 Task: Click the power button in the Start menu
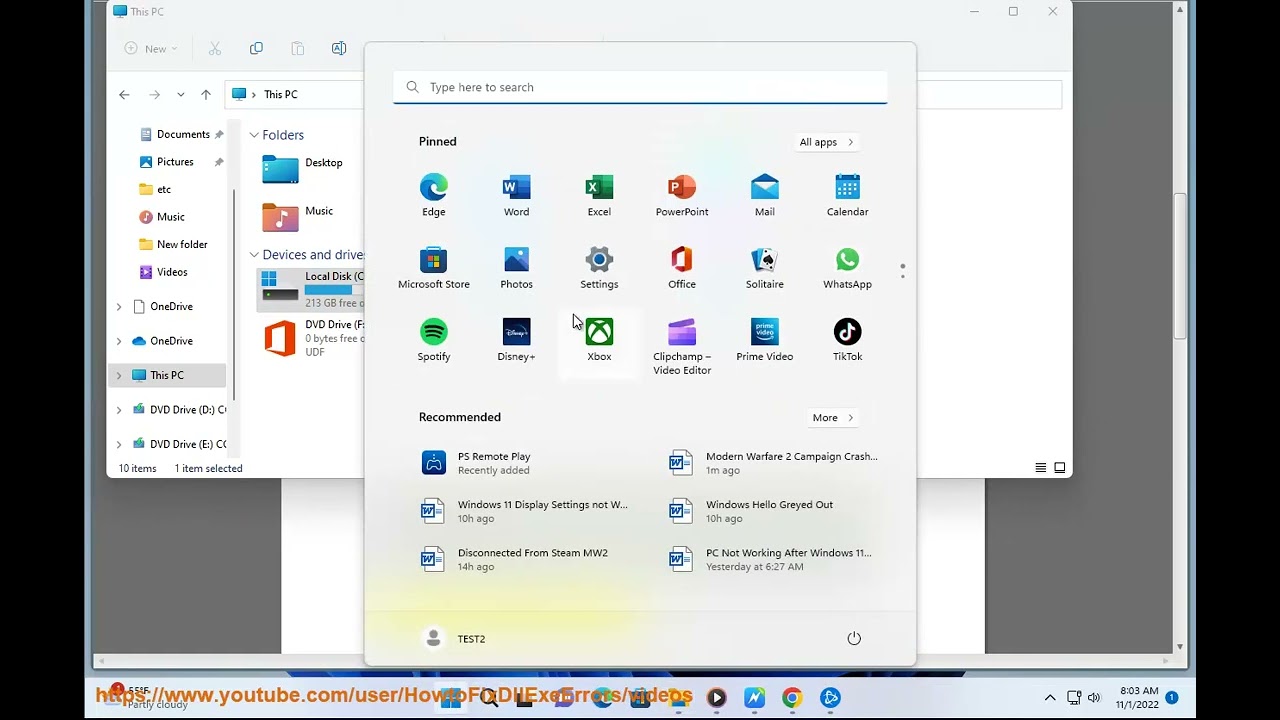point(854,638)
